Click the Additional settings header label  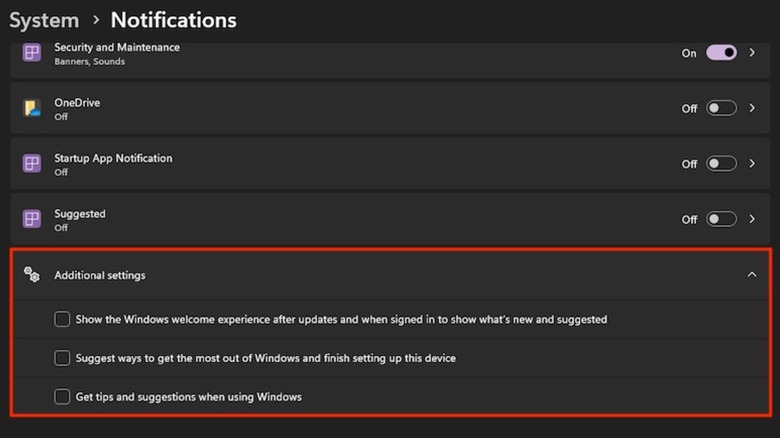pos(100,275)
